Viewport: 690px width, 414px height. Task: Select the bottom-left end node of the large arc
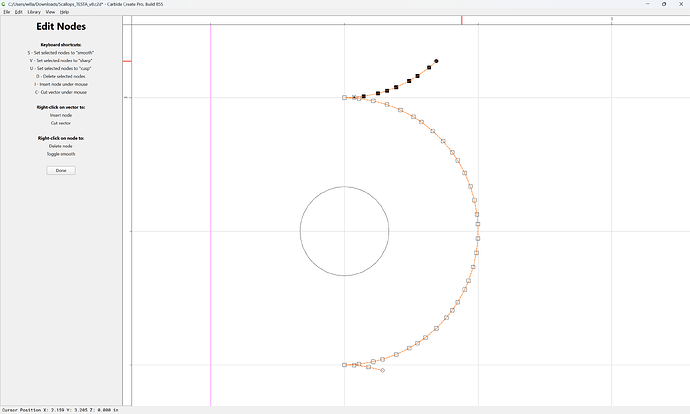pos(345,365)
